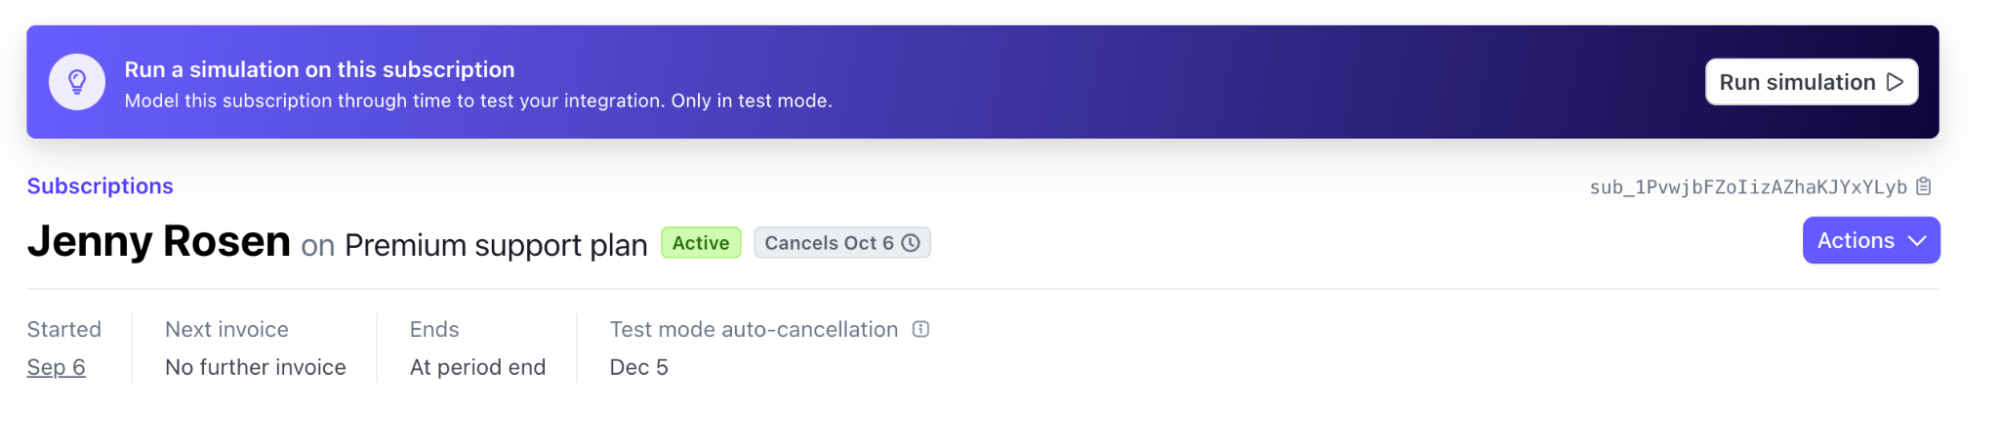
Task: Click the lightbulb icon in the banner
Action: coord(77,82)
